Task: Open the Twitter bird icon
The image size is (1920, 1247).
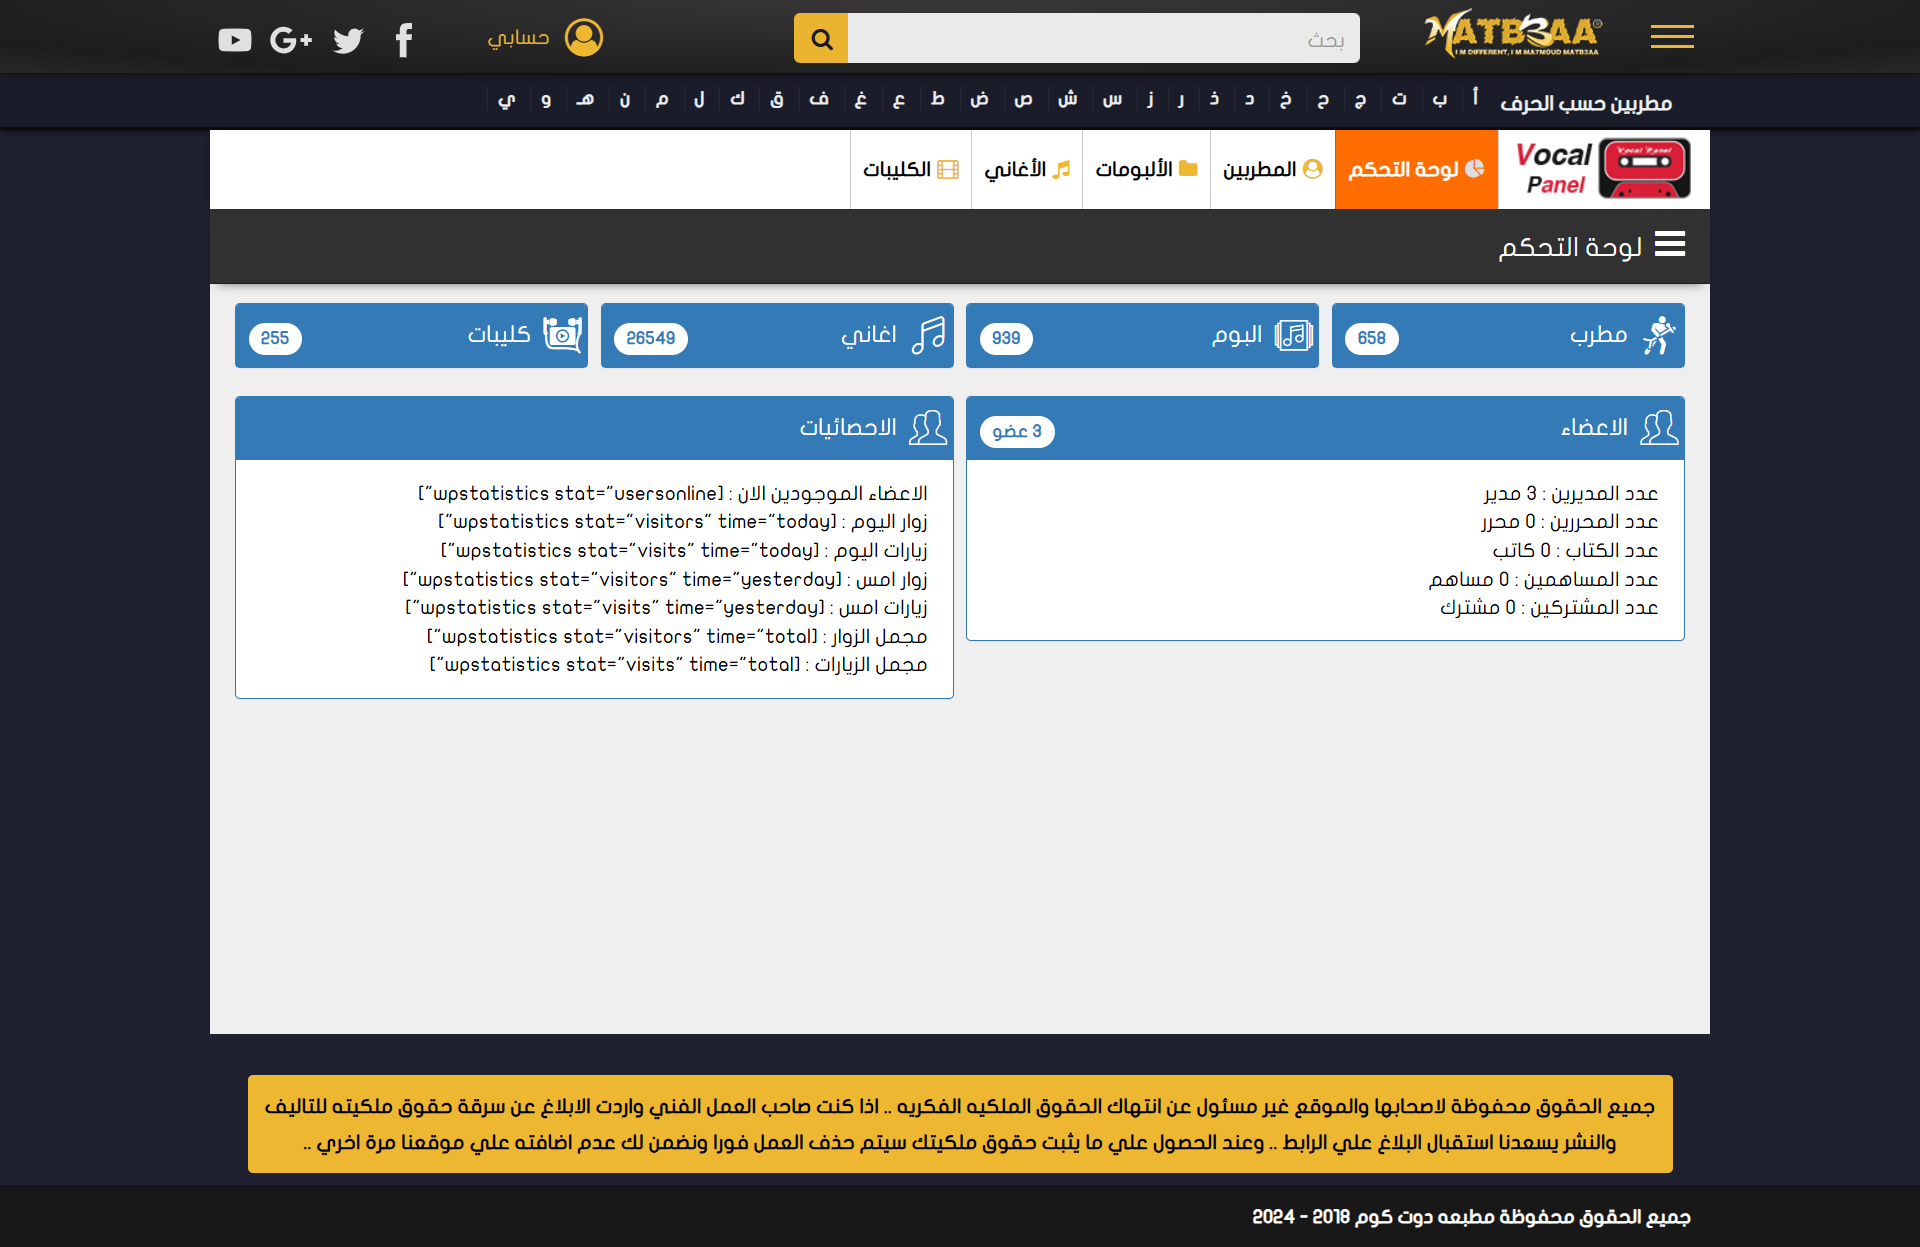Action: coord(348,40)
